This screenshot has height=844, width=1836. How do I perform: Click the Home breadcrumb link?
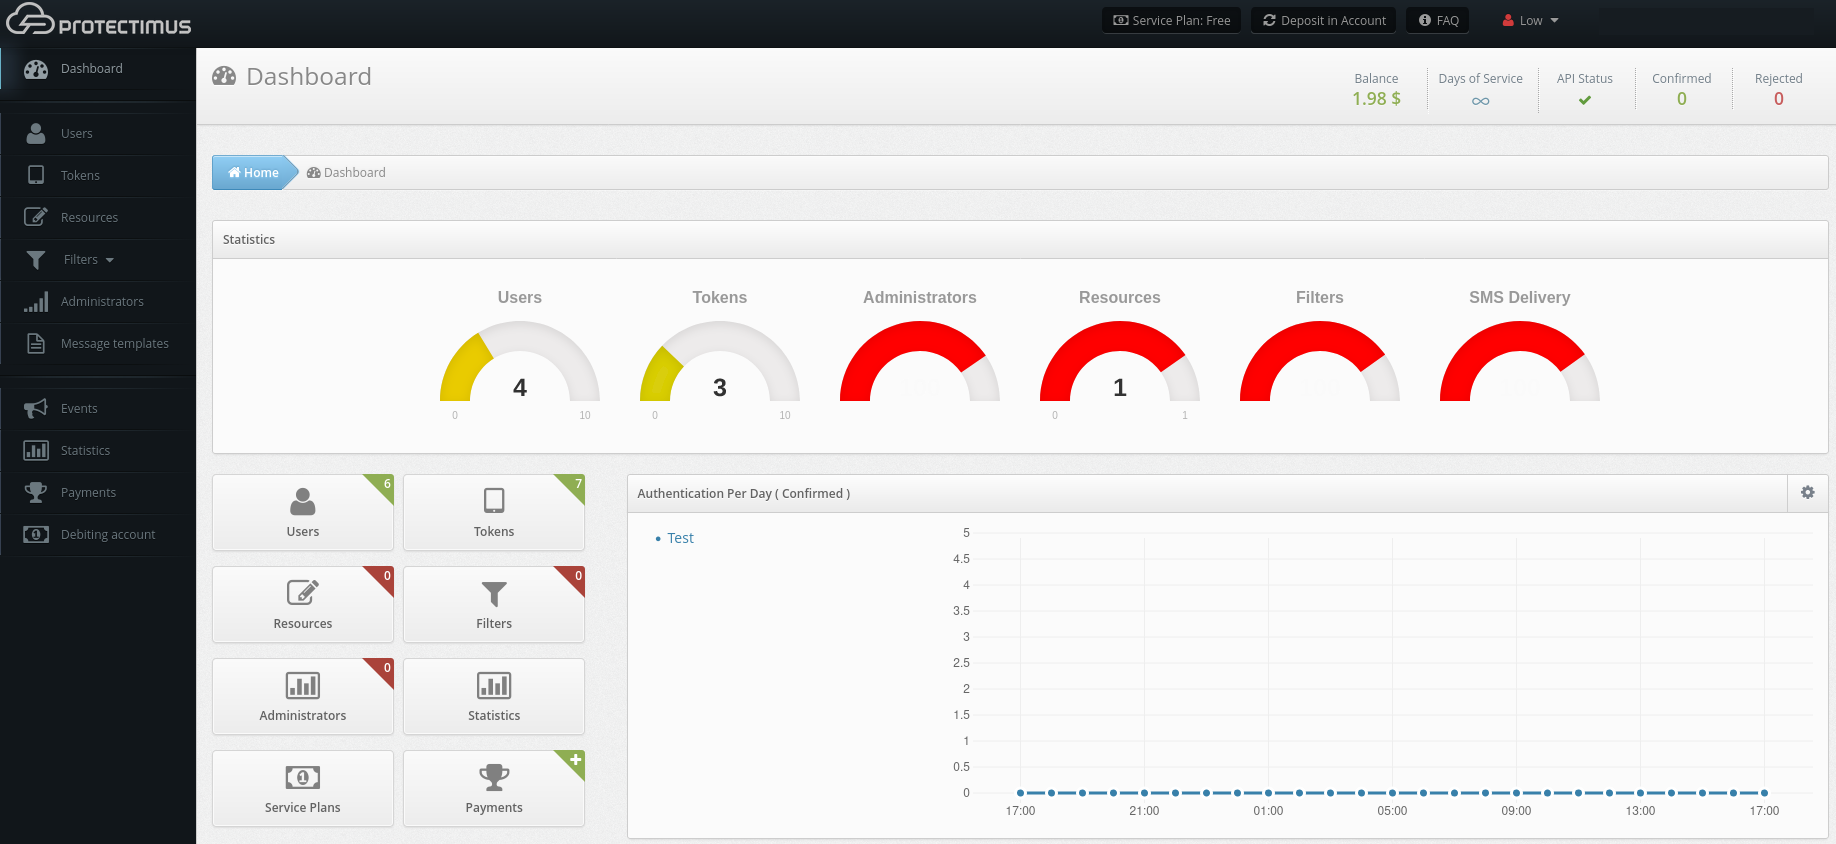tap(254, 173)
